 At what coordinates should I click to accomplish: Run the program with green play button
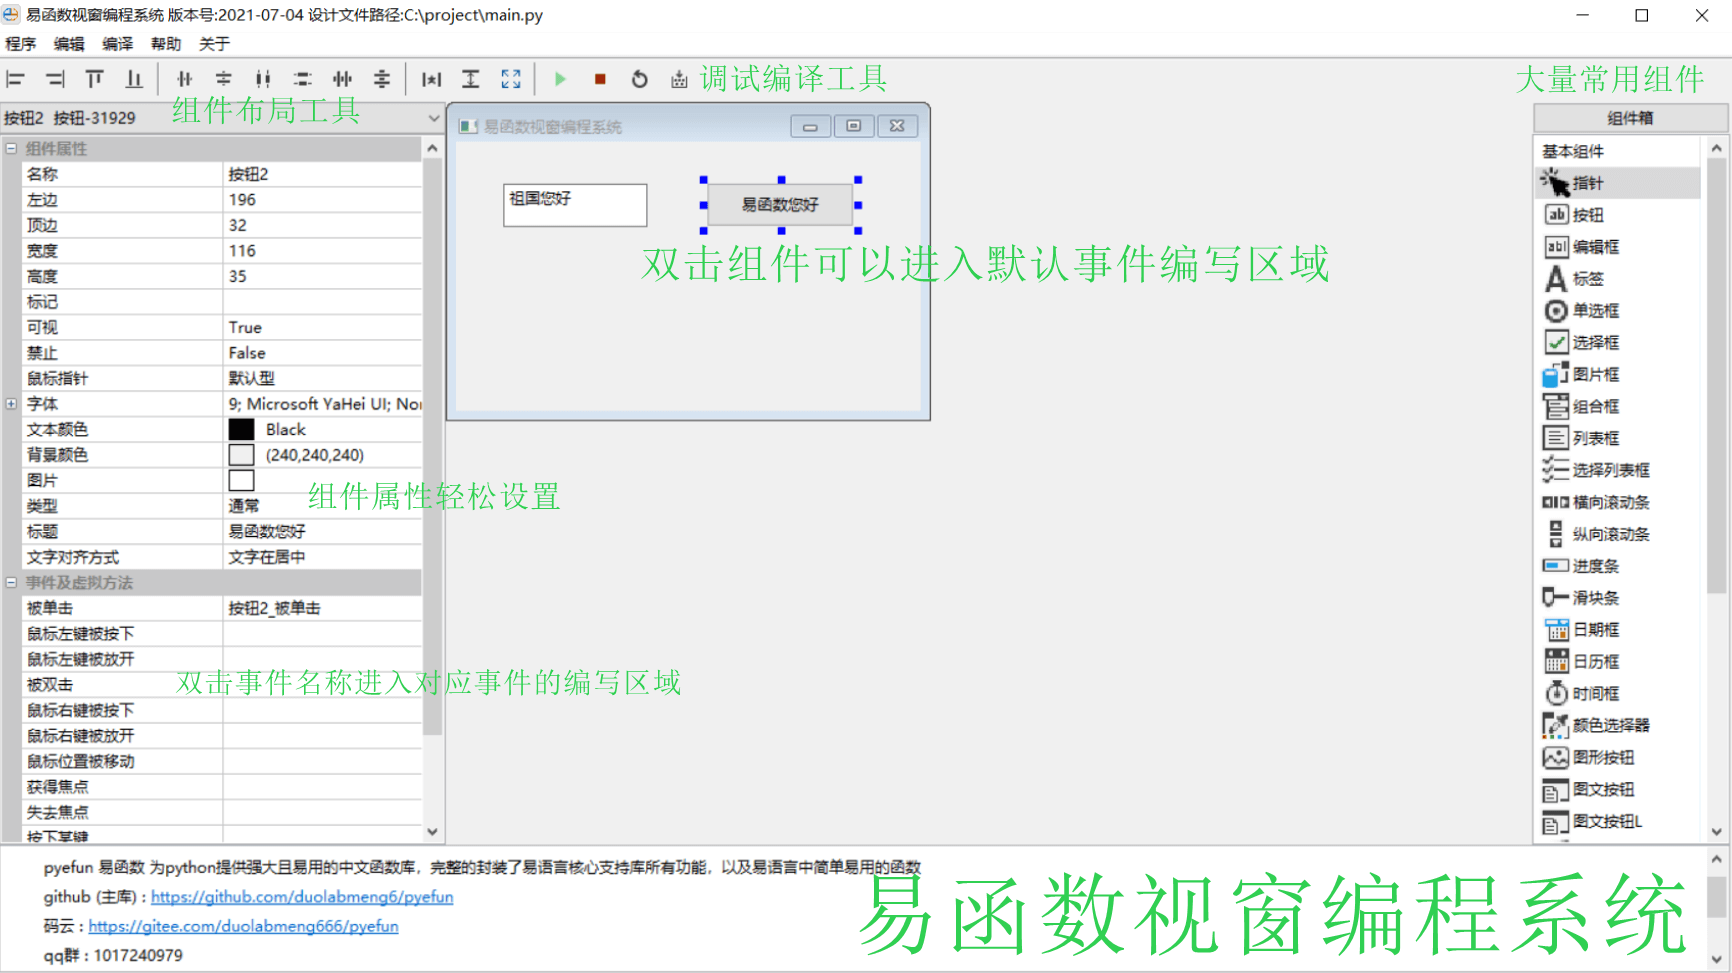[560, 79]
